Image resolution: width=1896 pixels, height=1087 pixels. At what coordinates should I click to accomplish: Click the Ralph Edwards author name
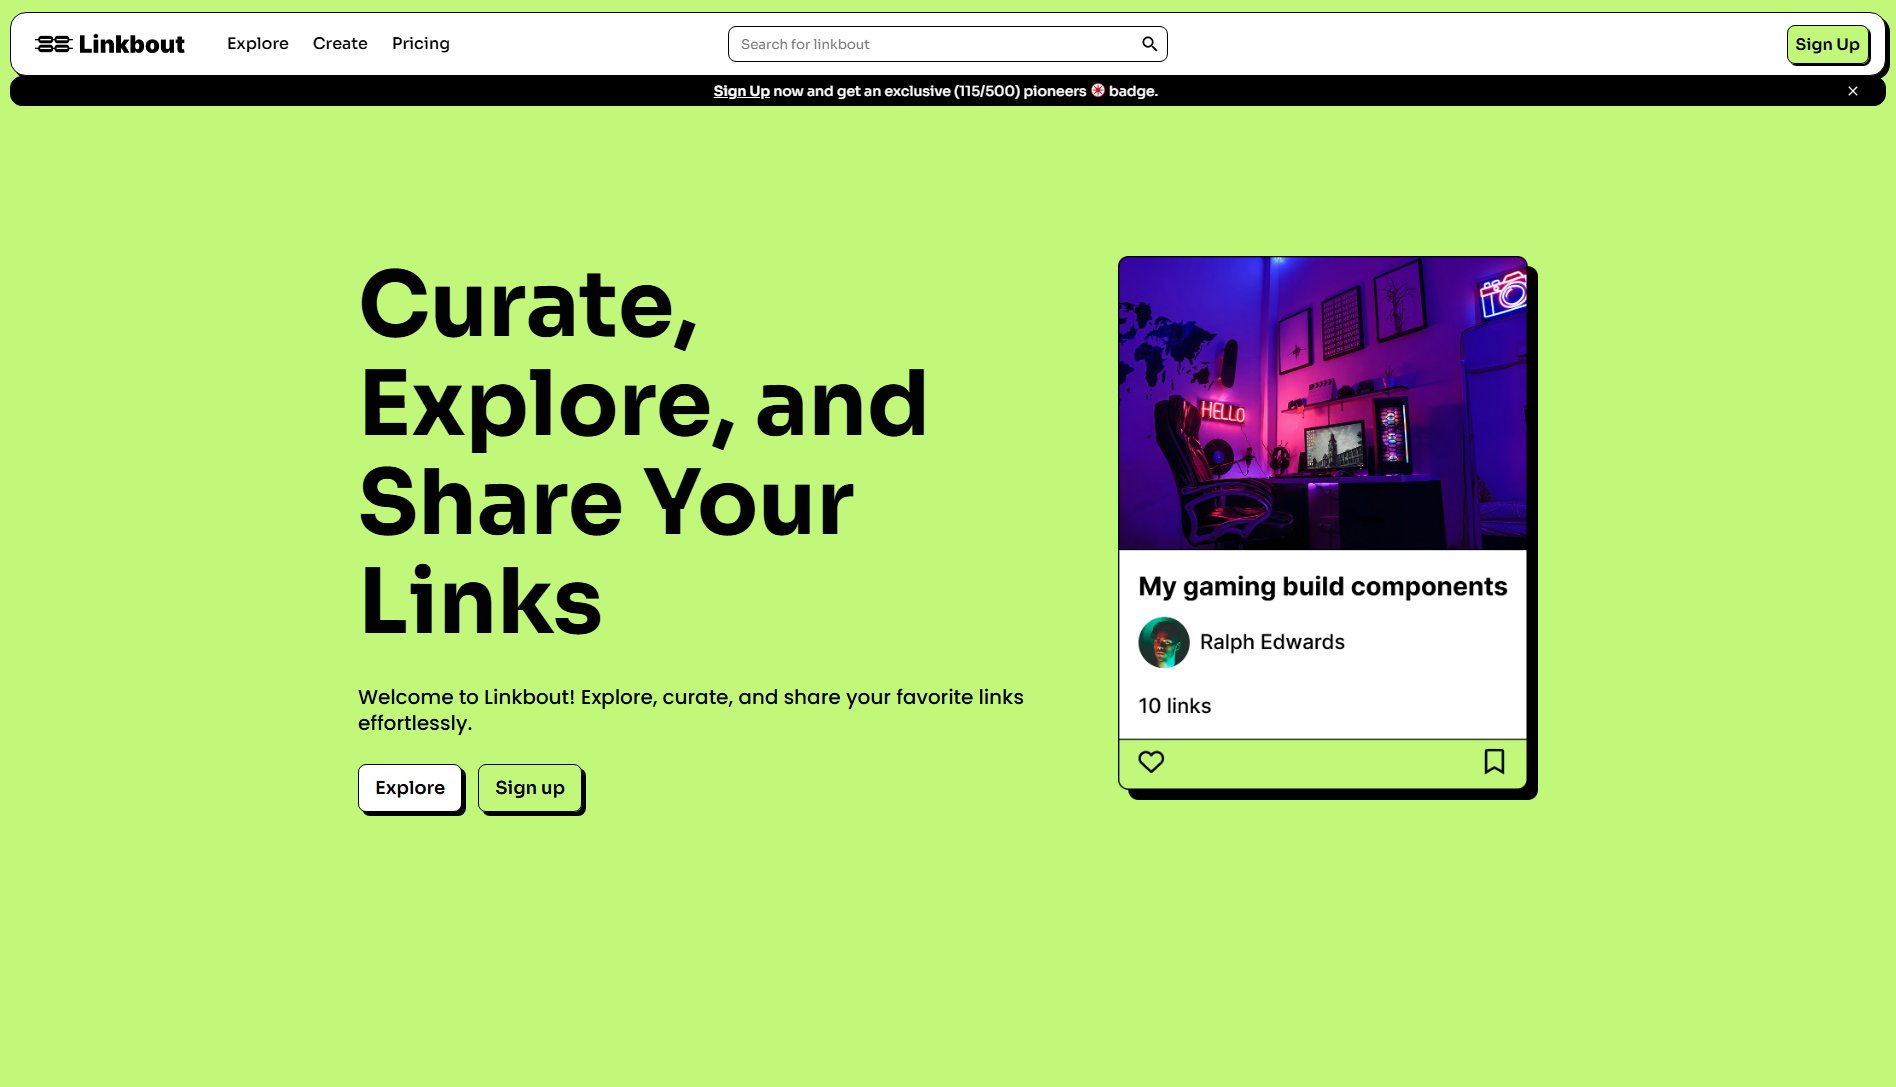(1272, 642)
